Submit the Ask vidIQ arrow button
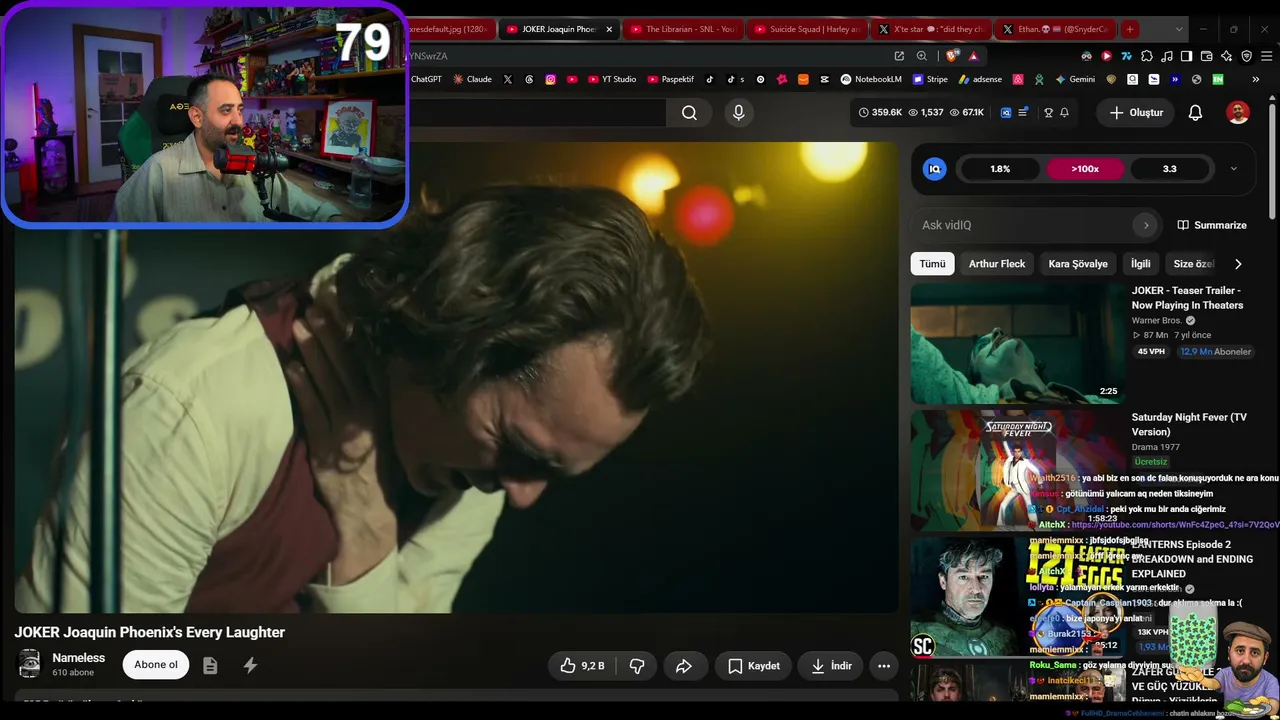The height and width of the screenshot is (720, 1280). 1146,225
